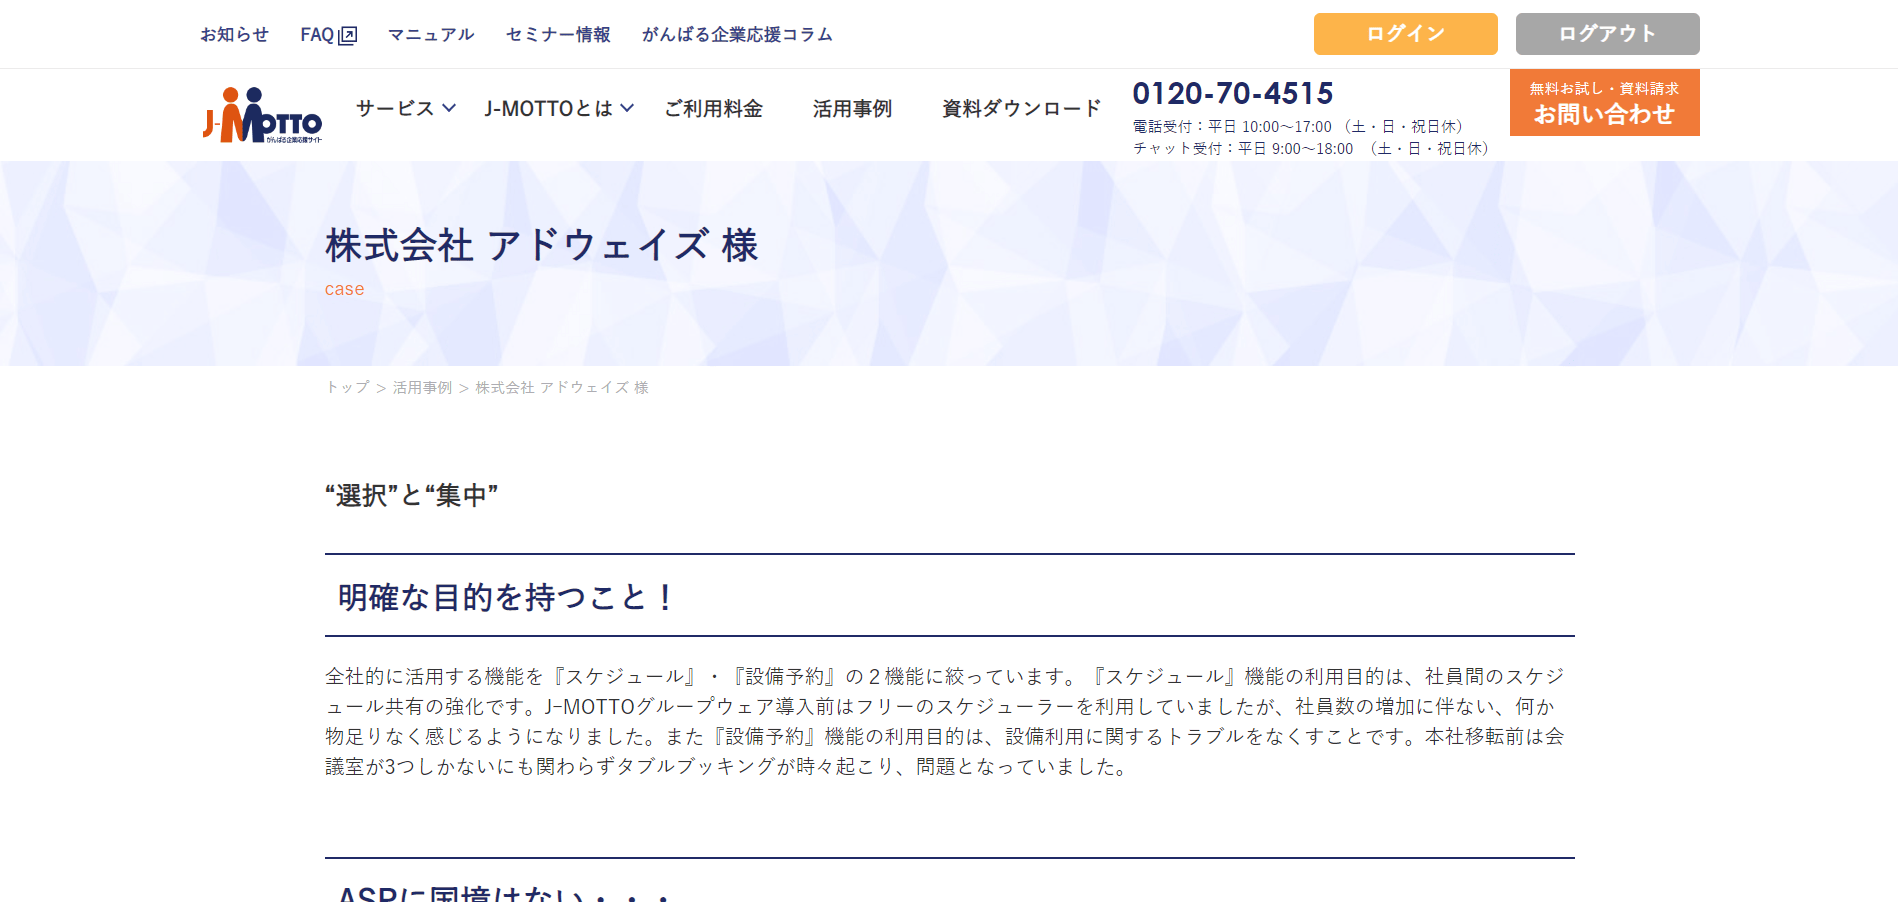This screenshot has width=1898, height=902.
Task: Open the マニュアル link
Action: click(x=431, y=35)
